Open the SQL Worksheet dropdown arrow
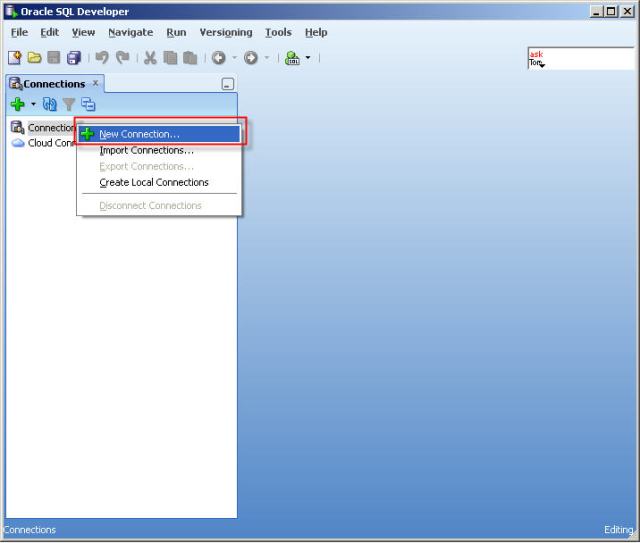 pyautogui.click(x=308, y=58)
